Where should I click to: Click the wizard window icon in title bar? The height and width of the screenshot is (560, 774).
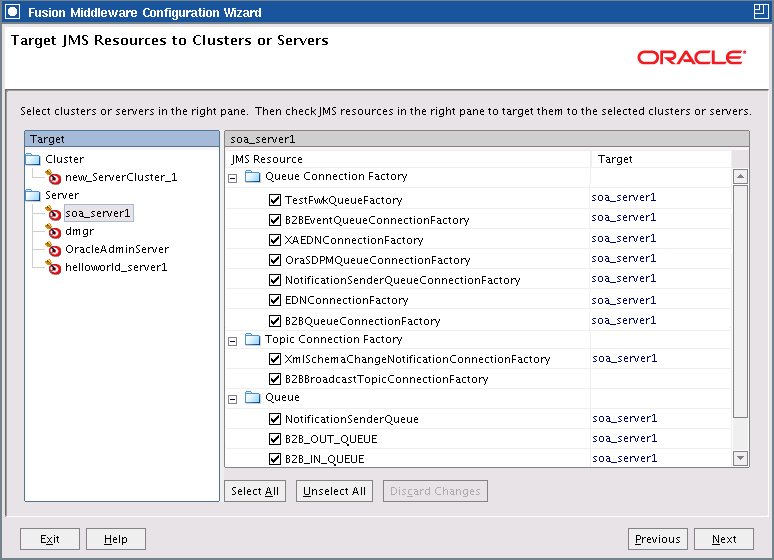click(x=12, y=12)
